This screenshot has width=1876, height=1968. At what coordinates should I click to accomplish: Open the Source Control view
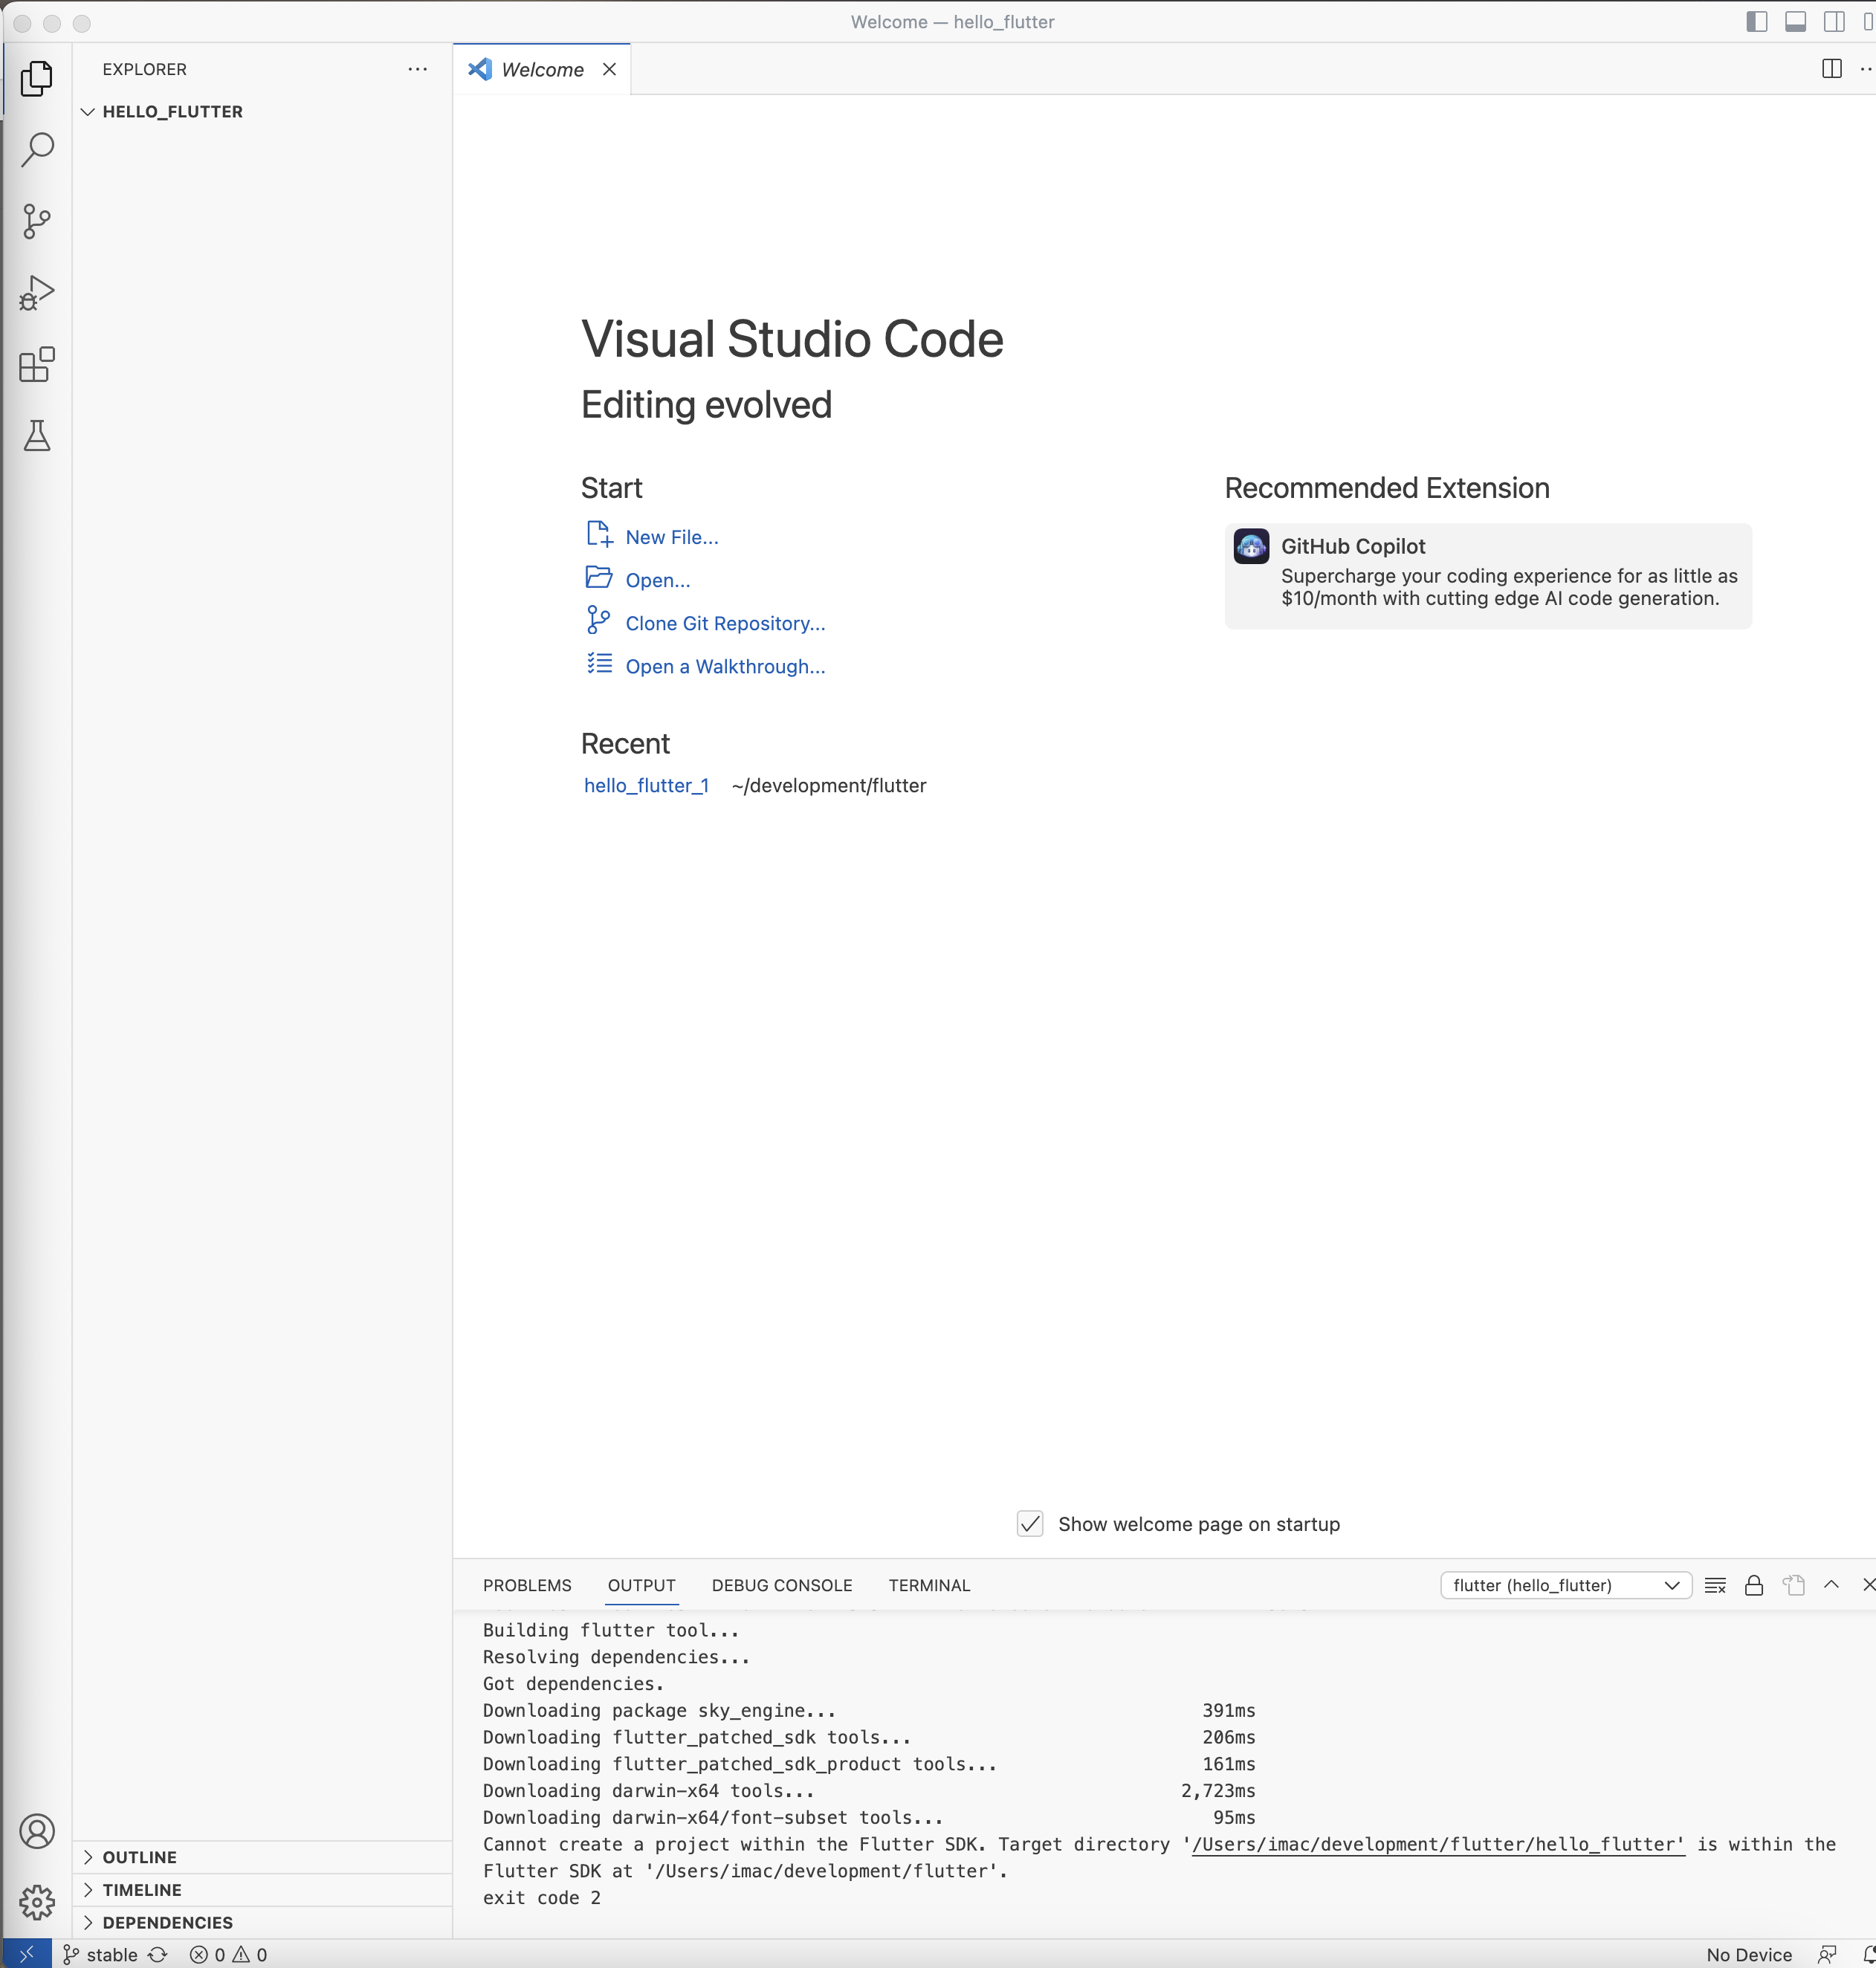[37, 221]
